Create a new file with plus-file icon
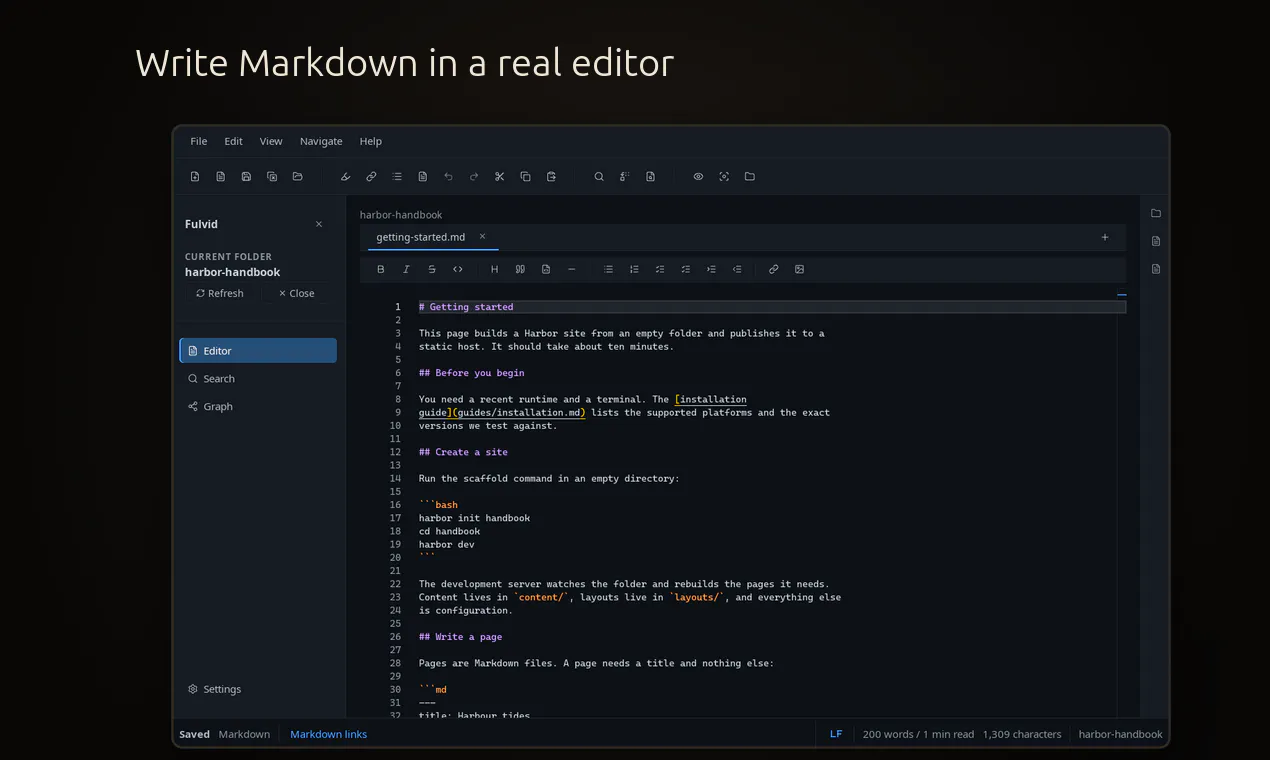Image resolution: width=1270 pixels, height=760 pixels. pos(195,177)
